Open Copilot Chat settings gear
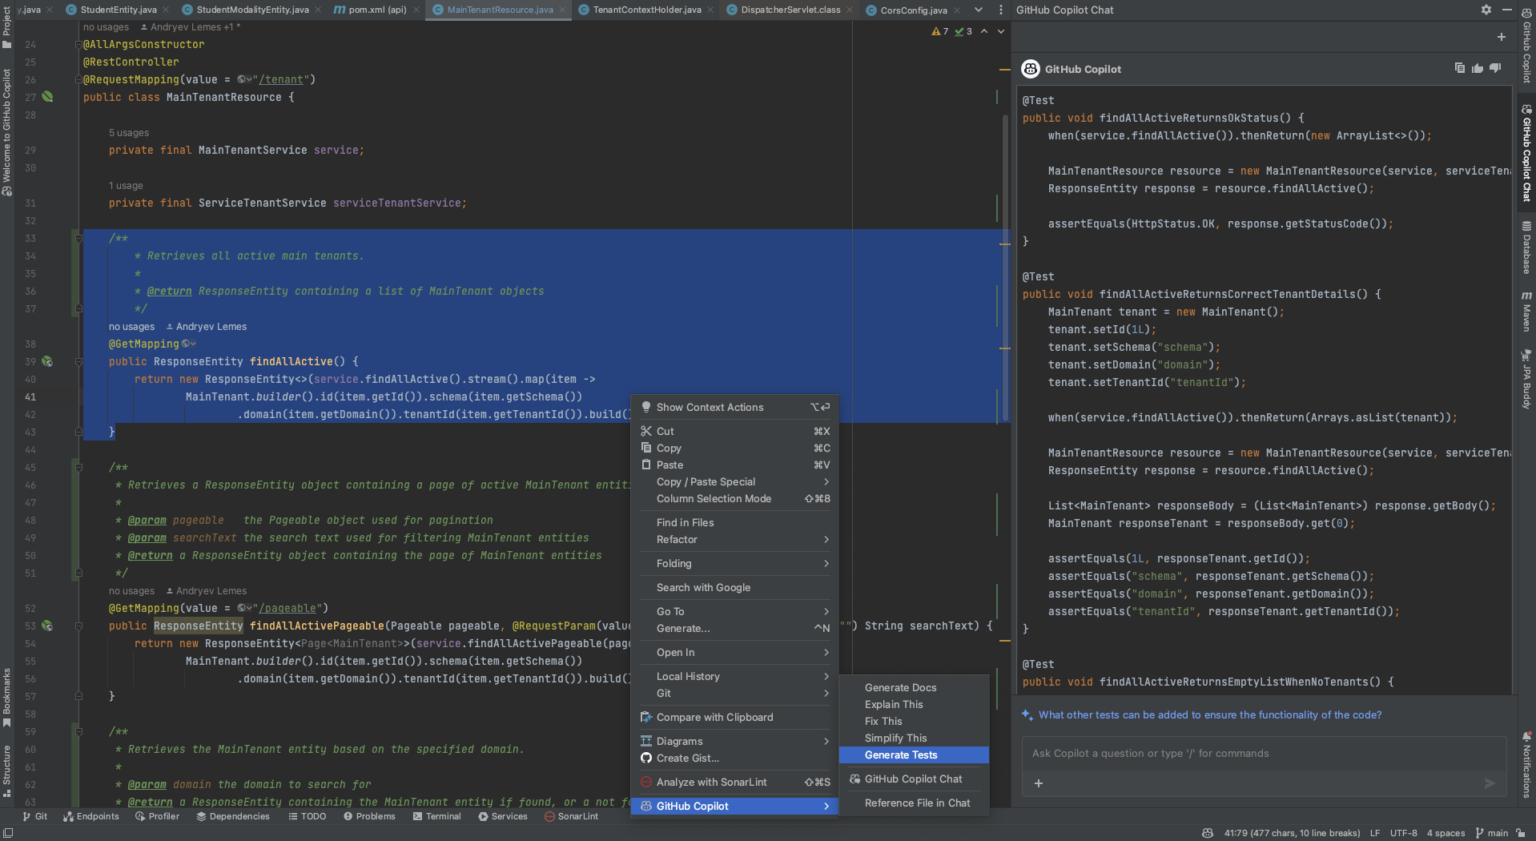The image size is (1536, 841). [x=1486, y=9]
